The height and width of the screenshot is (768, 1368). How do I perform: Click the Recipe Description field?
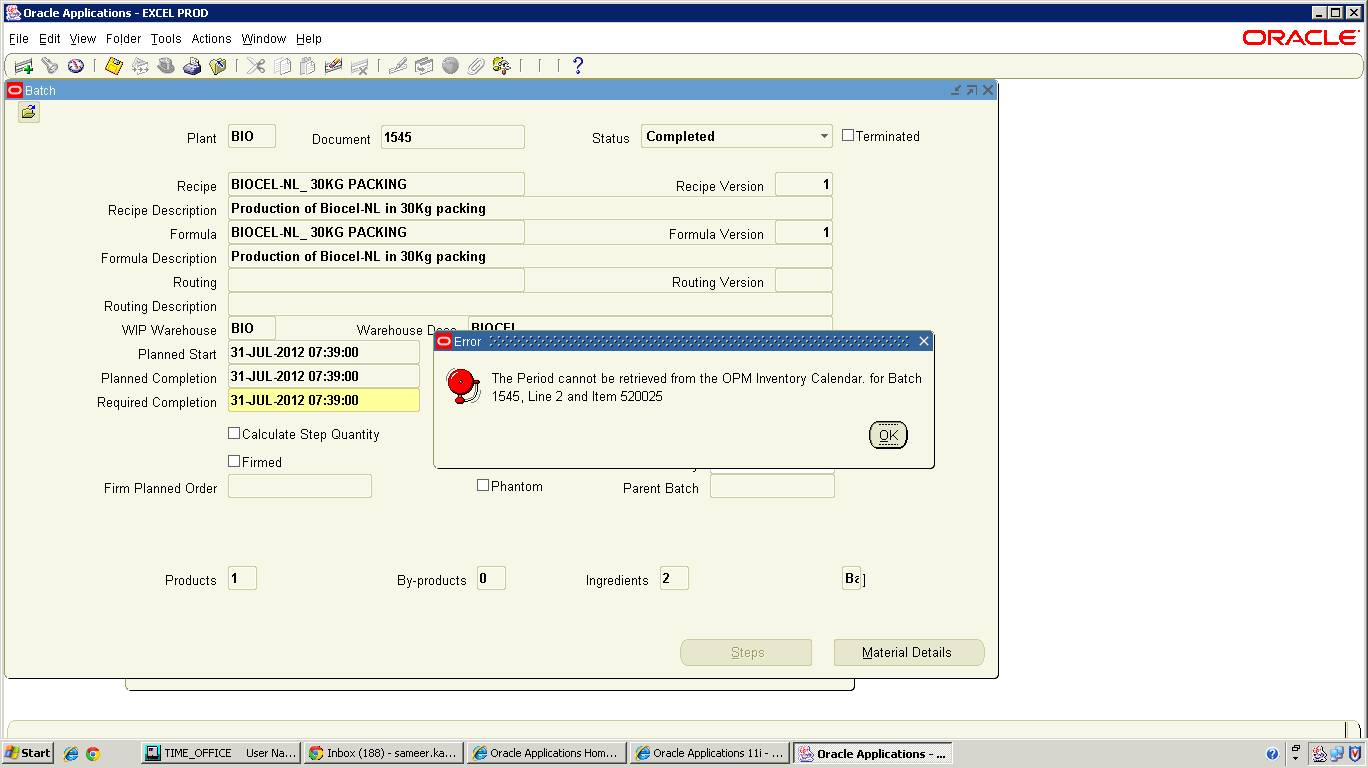coord(530,209)
